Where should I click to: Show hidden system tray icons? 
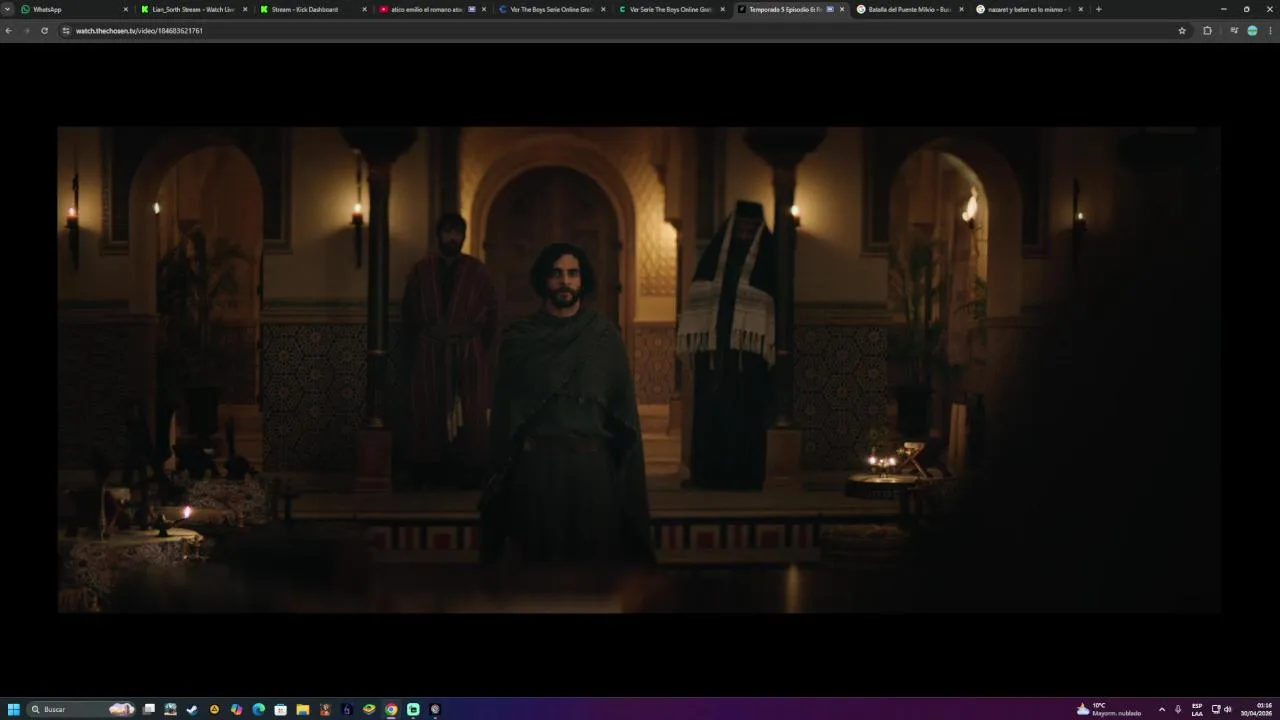(1162, 709)
